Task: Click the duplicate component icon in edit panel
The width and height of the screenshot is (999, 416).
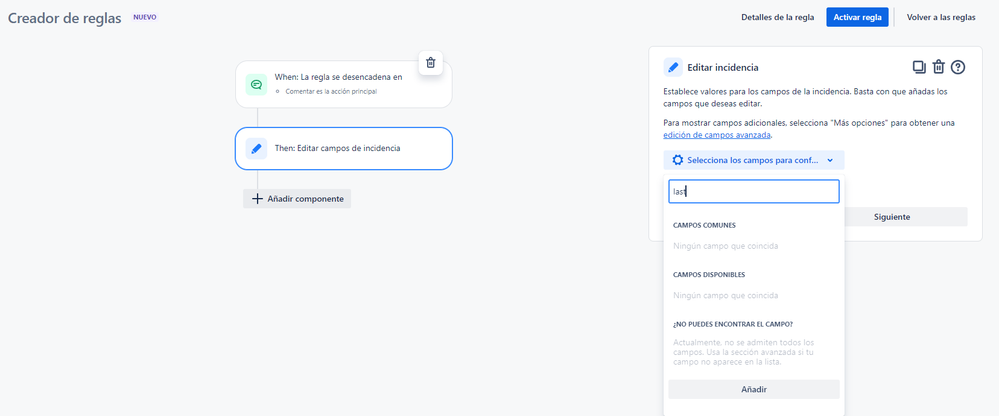Action: pyautogui.click(x=919, y=67)
